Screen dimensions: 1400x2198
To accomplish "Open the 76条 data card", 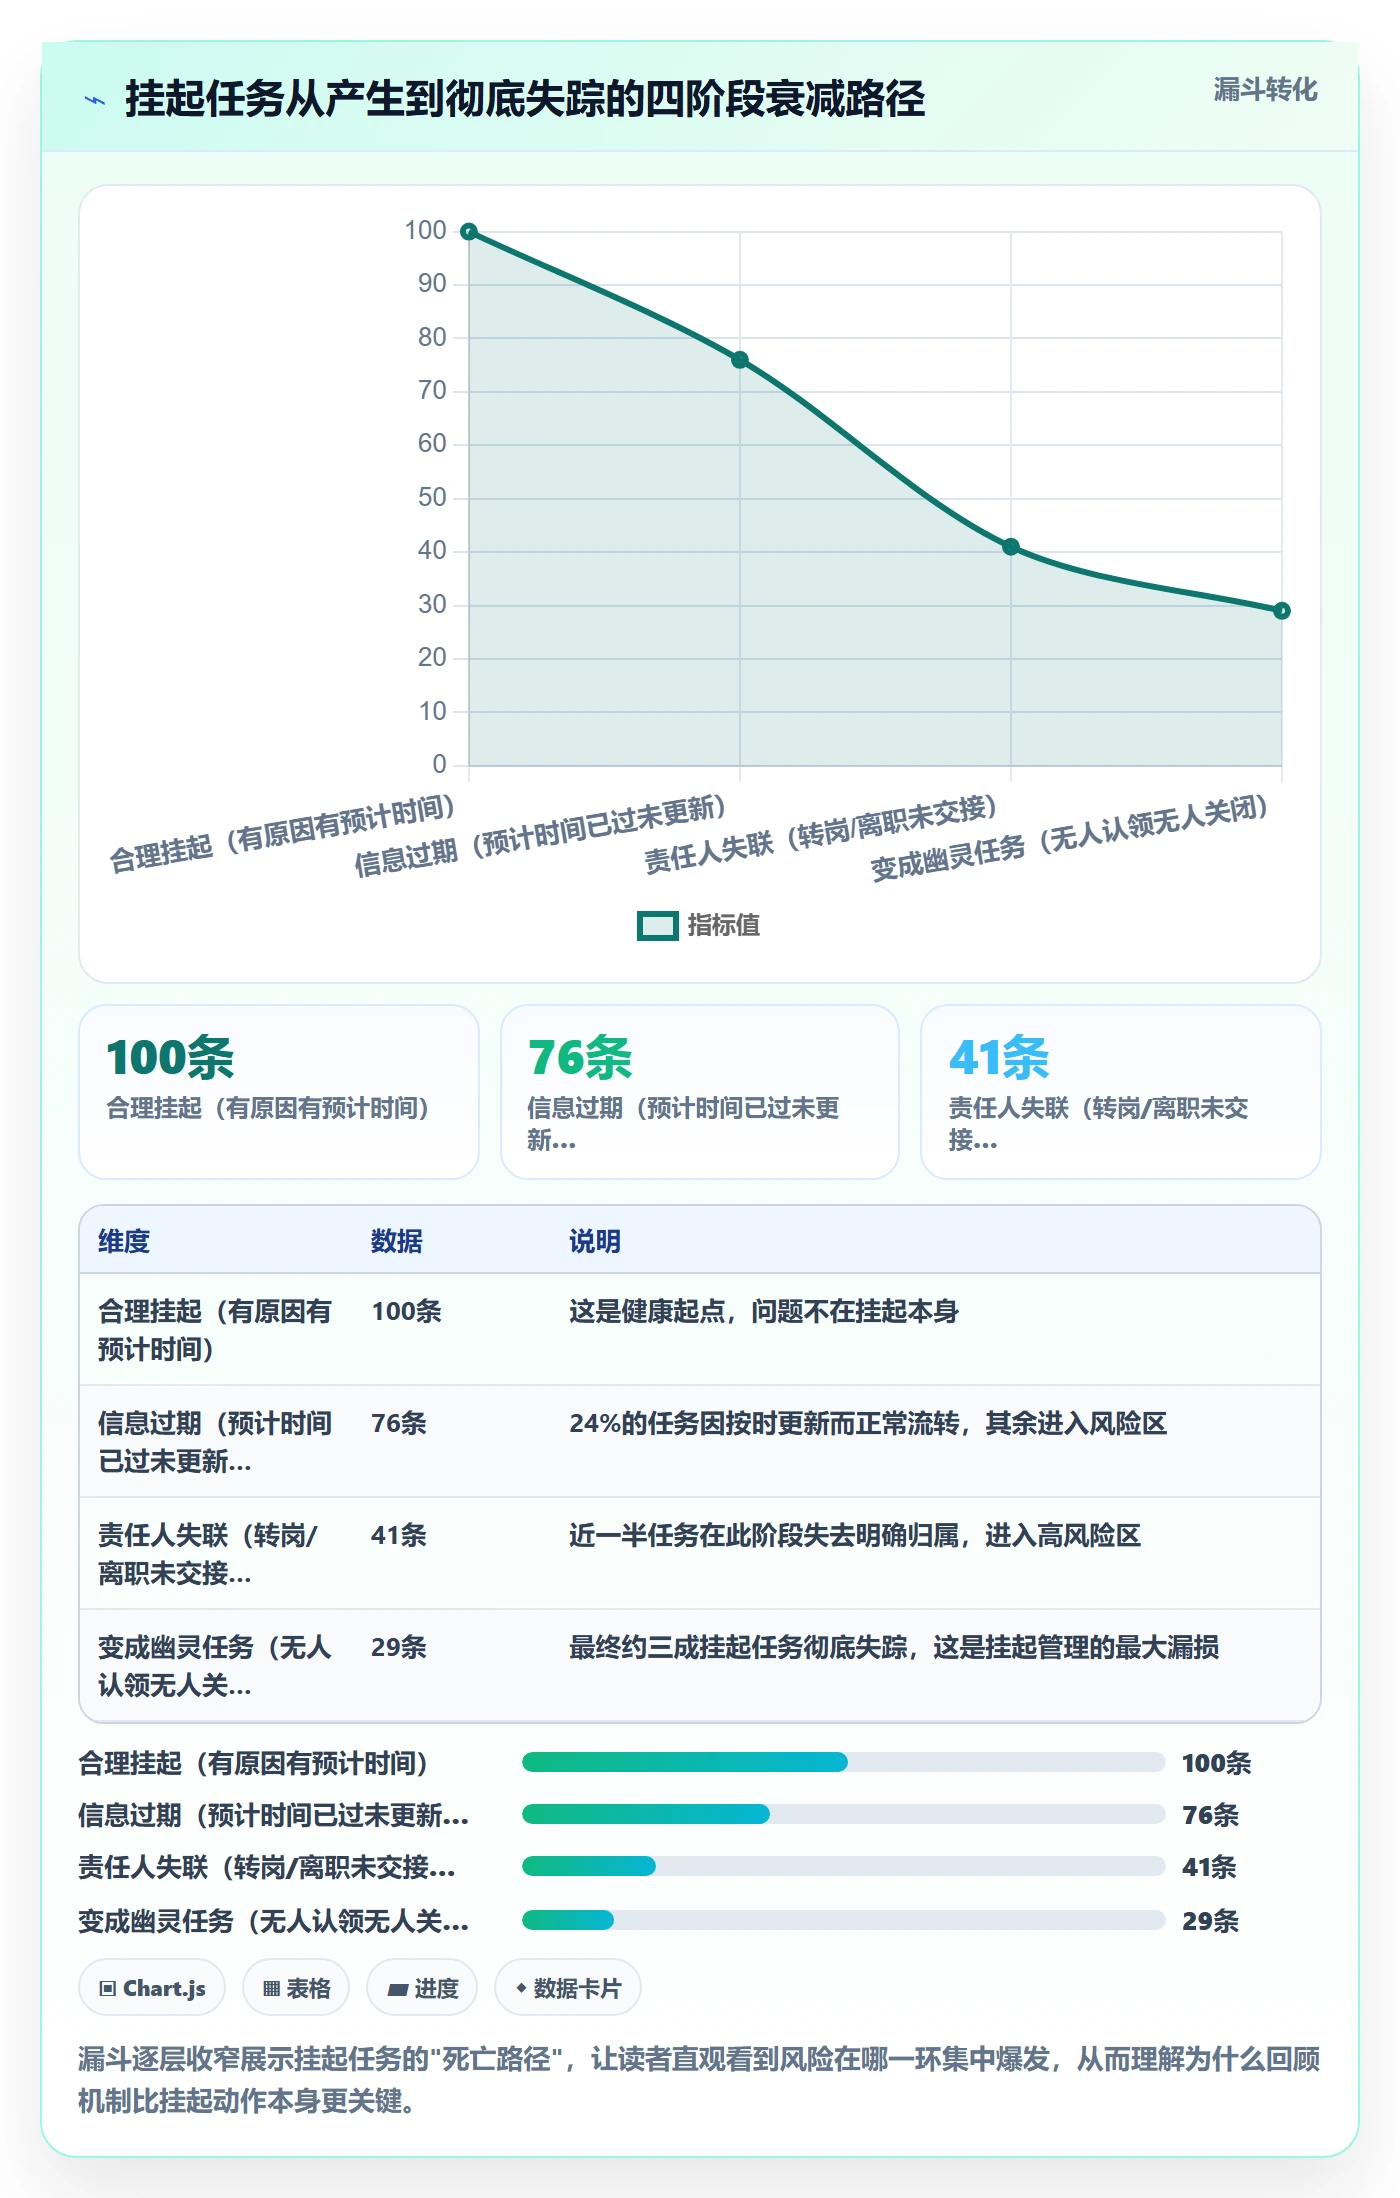I will 700,1092.
